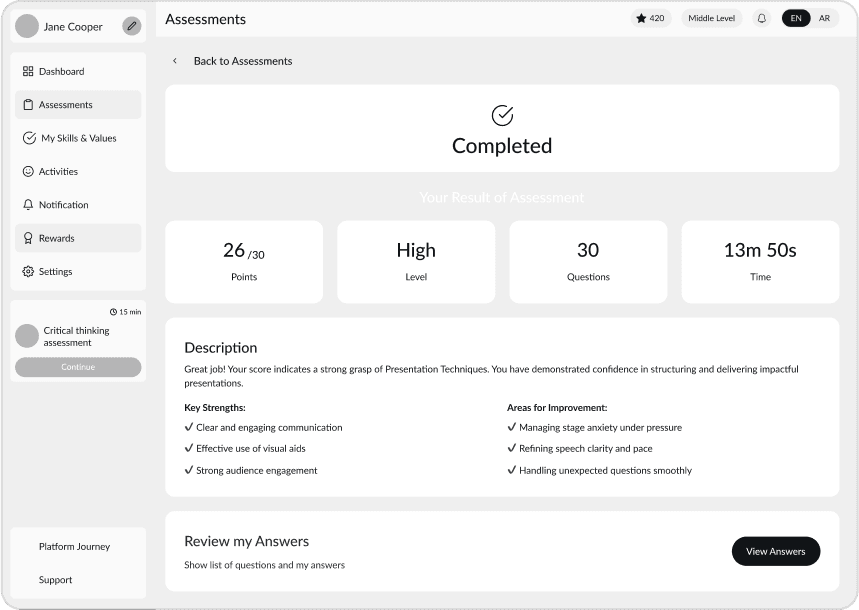Open Rewards via its sidebar icon
The height and width of the screenshot is (610, 859).
(30, 238)
